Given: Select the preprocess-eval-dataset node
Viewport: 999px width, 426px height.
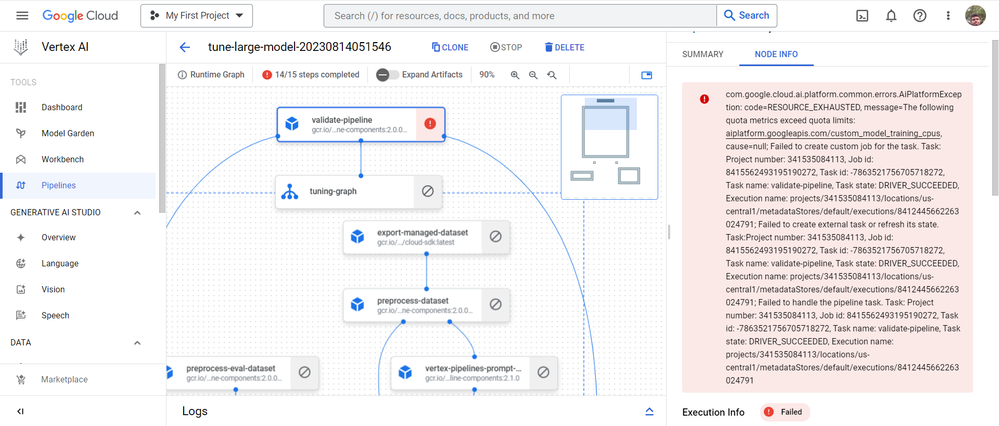Looking at the screenshot, I should tap(242, 373).
